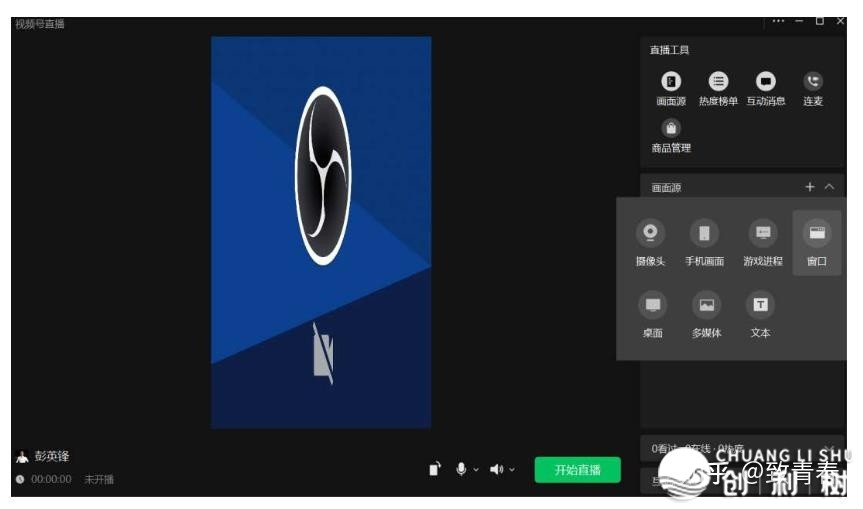Screen dimensions: 863x509
Task: Select 窗口 window source
Action: tap(817, 242)
